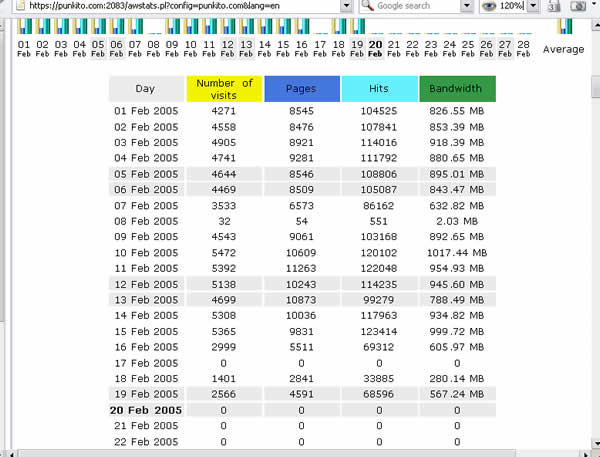Click visits value '5308'

224,315
